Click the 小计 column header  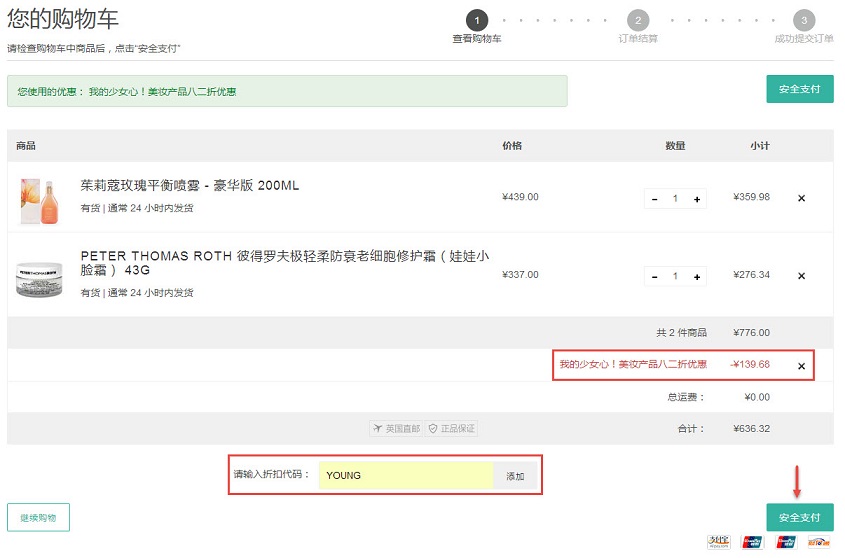760,146
